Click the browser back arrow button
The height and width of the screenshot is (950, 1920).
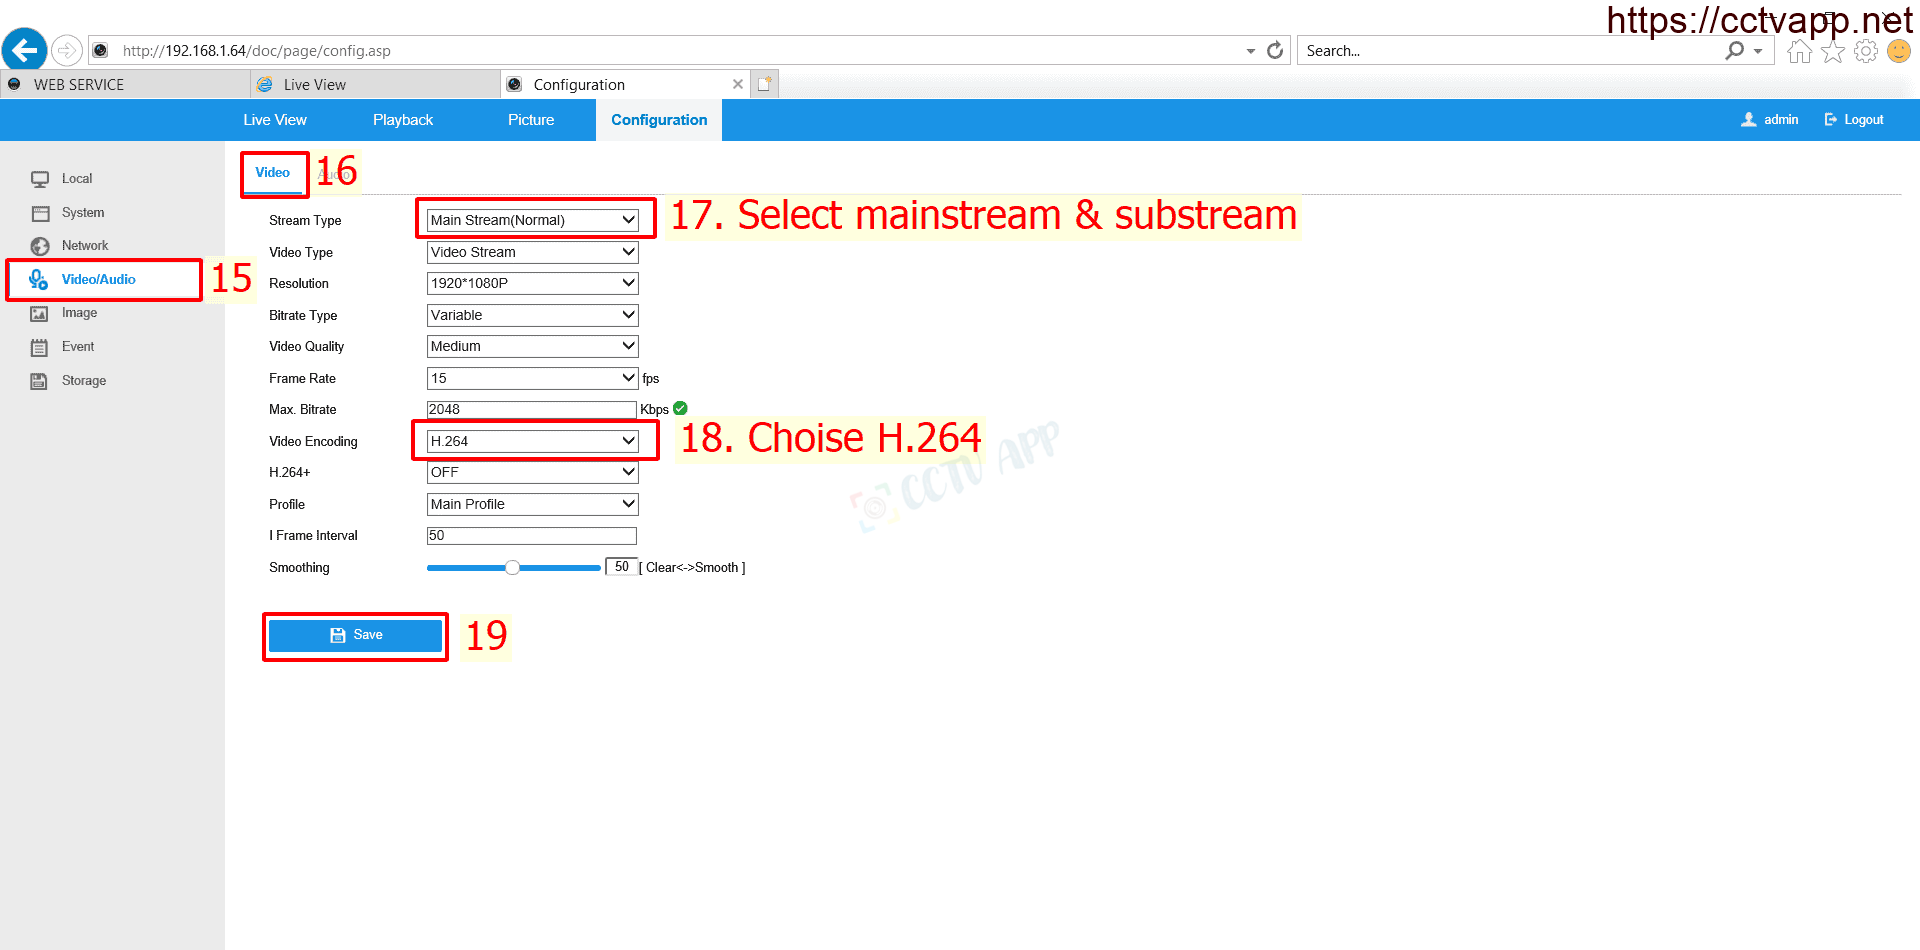[x=24, y=49]
